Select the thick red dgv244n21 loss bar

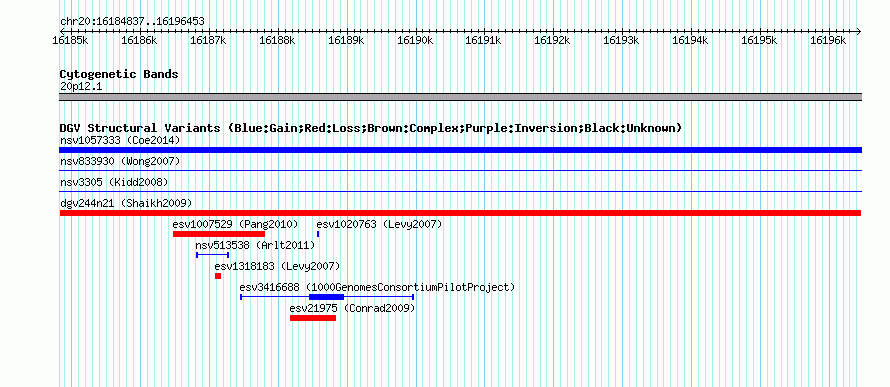pos(460,213)
